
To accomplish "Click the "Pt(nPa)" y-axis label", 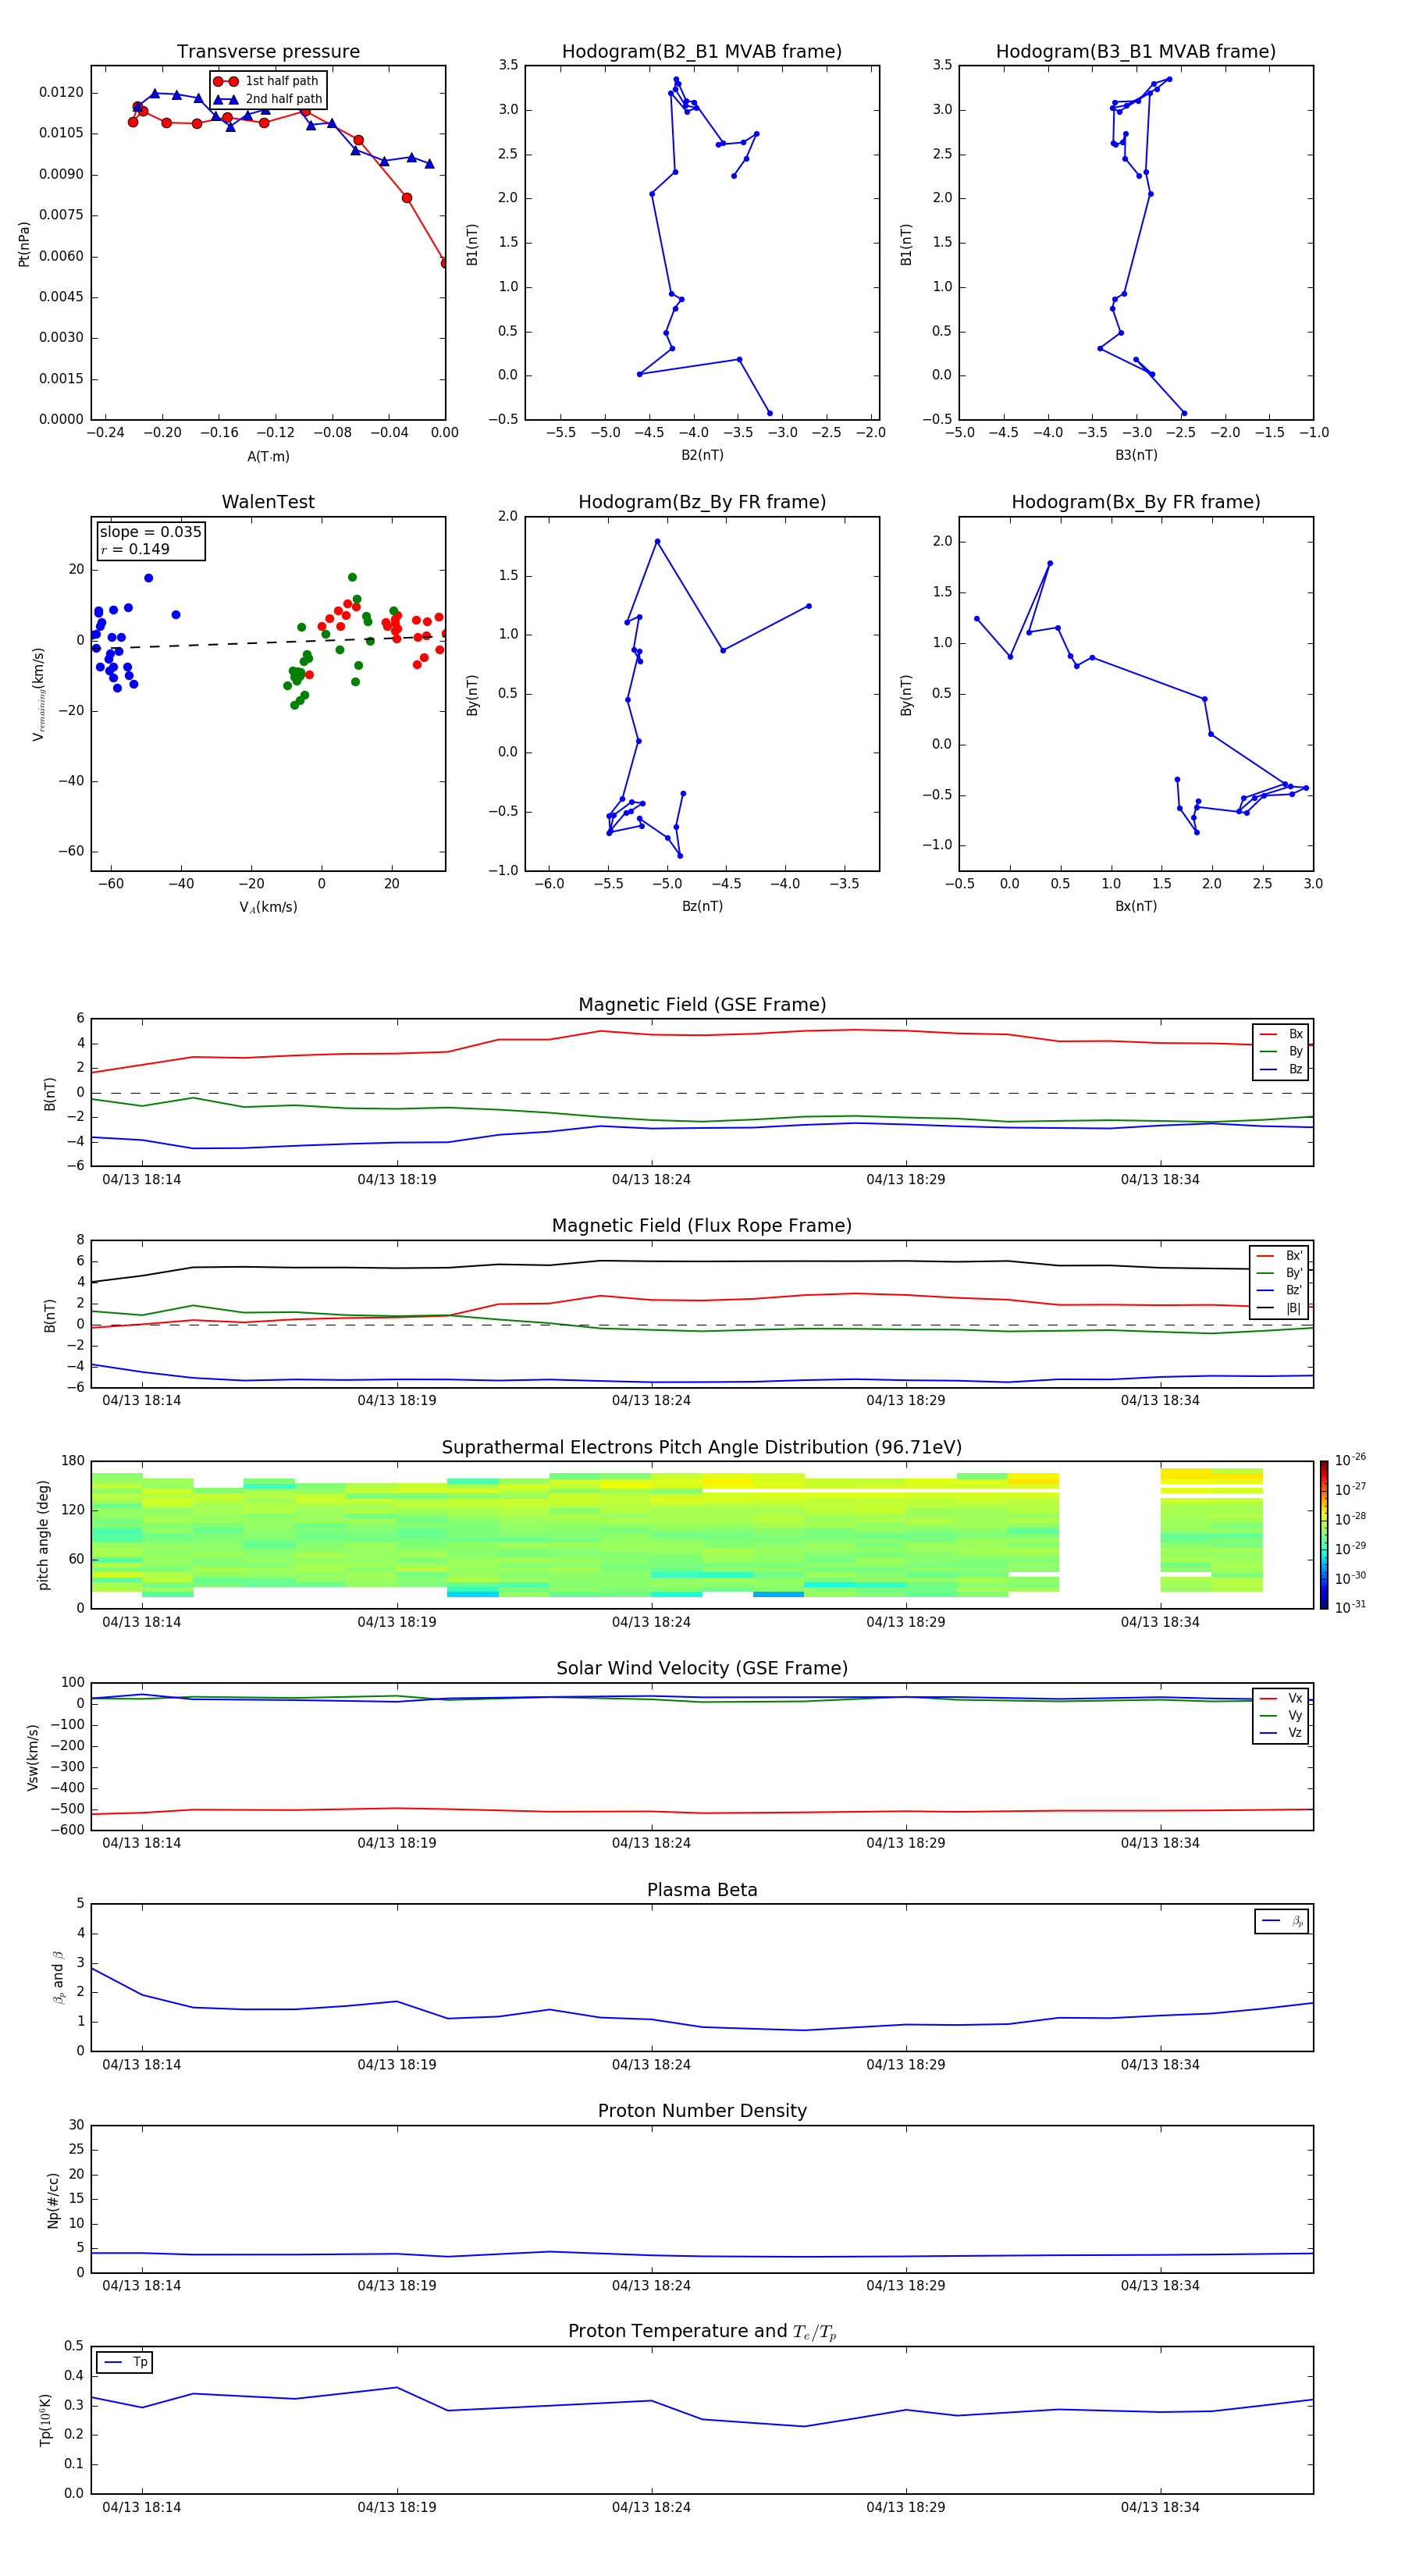I will (24, 244).
